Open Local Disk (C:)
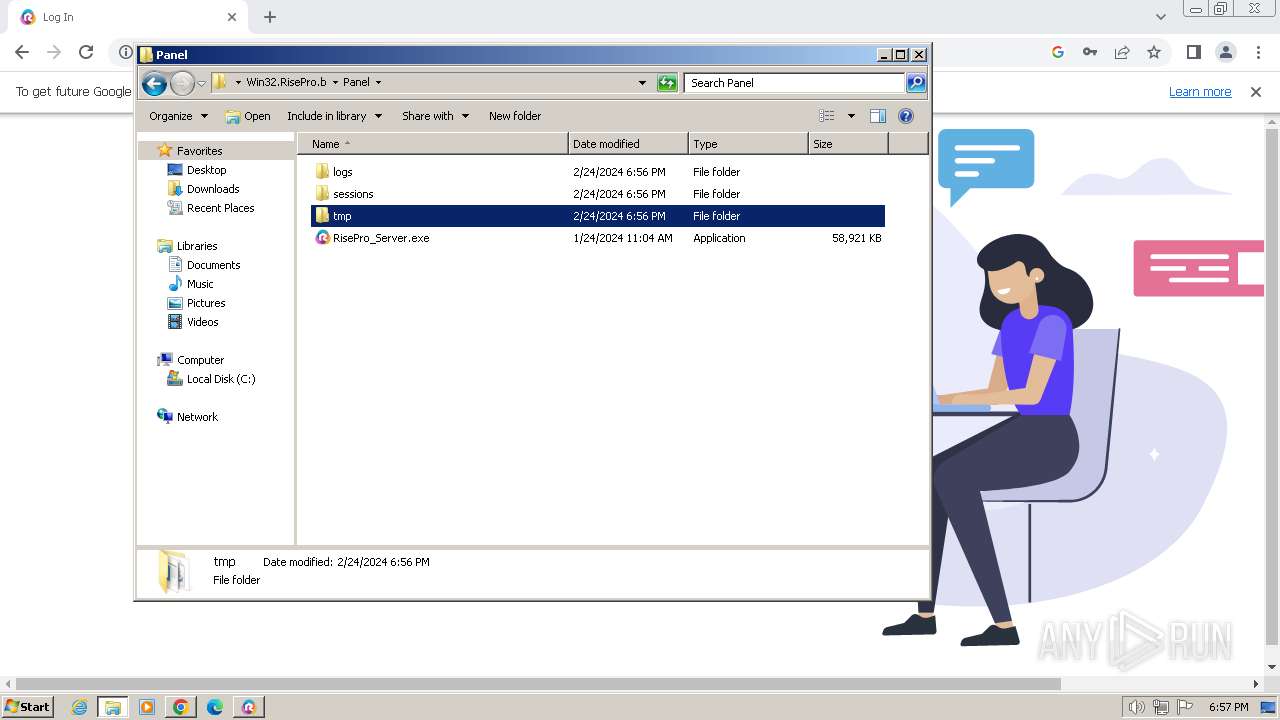 (220, 379)
